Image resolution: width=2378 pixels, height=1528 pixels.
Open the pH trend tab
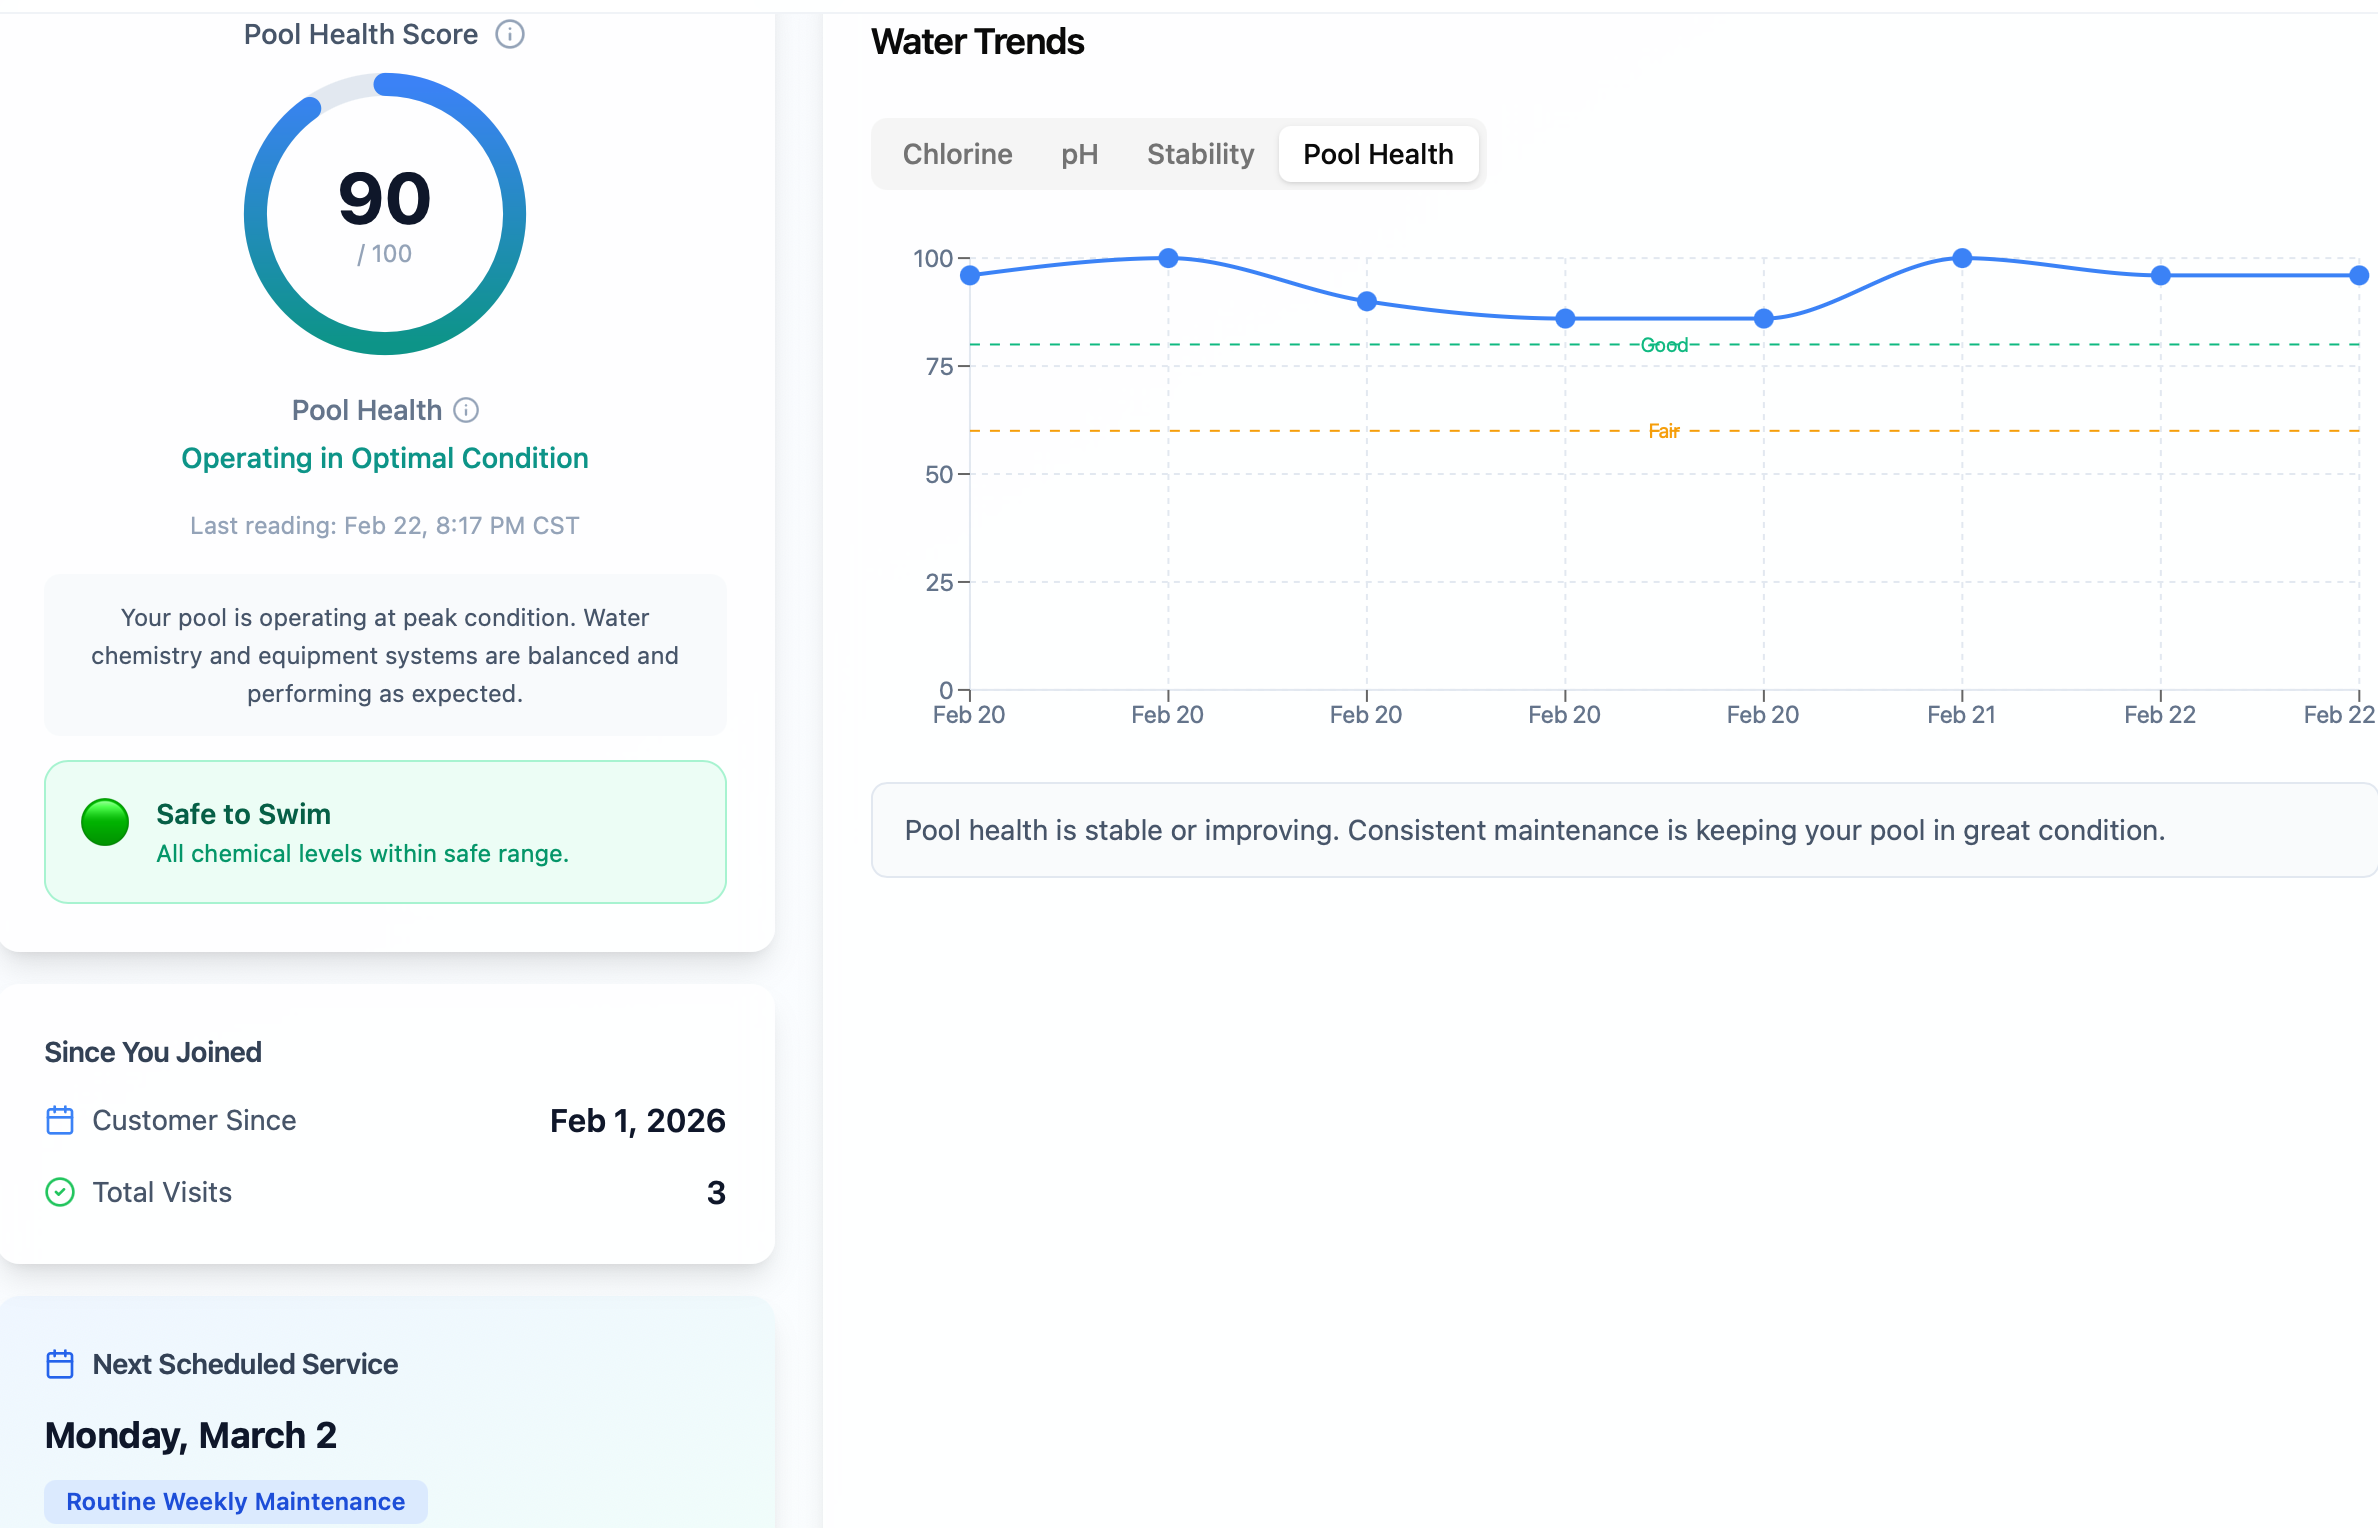(1079, 154)
